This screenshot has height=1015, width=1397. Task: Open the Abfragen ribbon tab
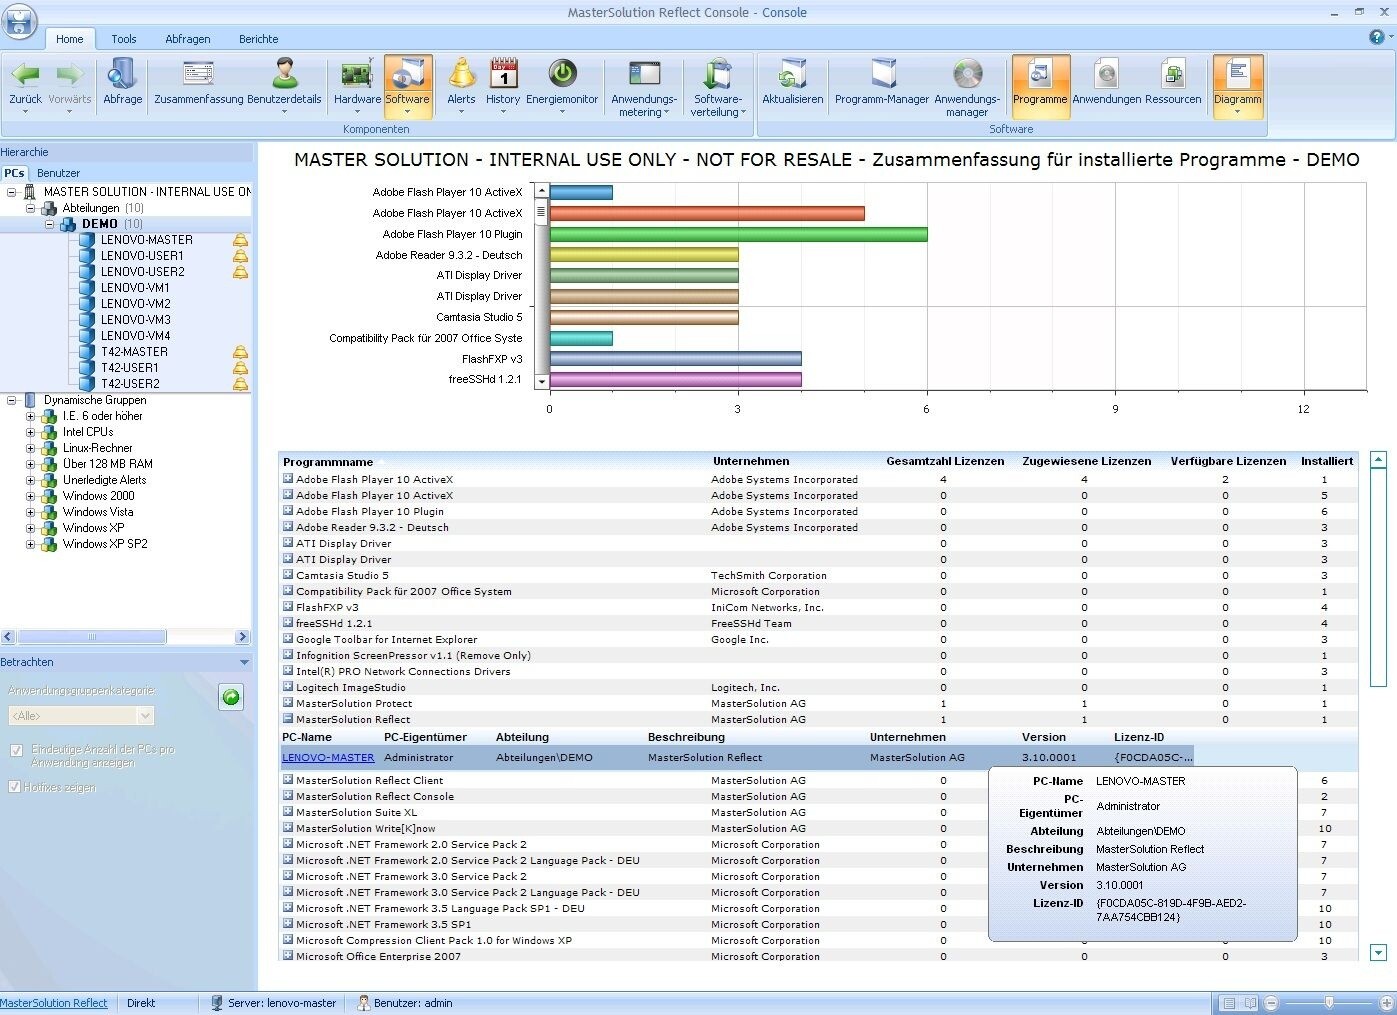point(188,39)
